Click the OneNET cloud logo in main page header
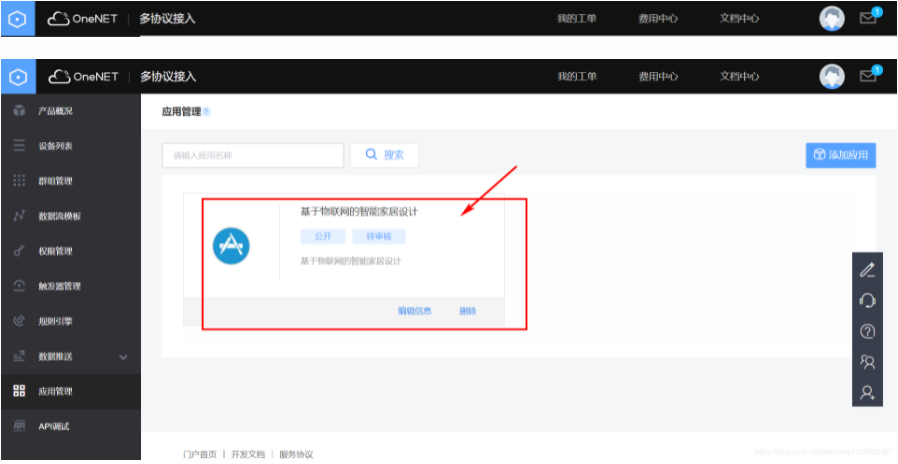This screenshot has width=898, height=464. coord(83,76)
